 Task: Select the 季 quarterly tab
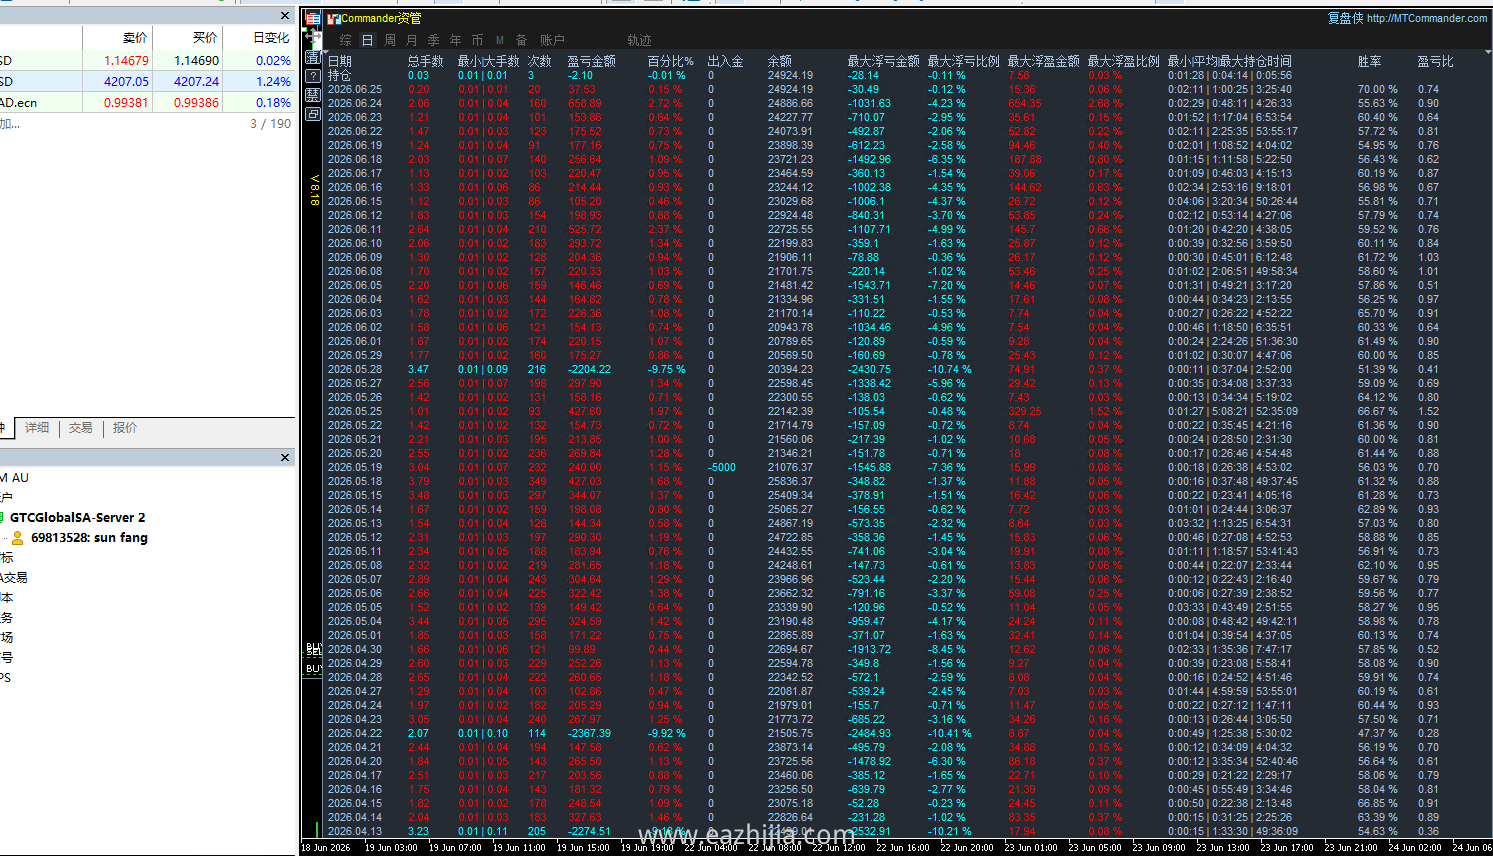434,40
